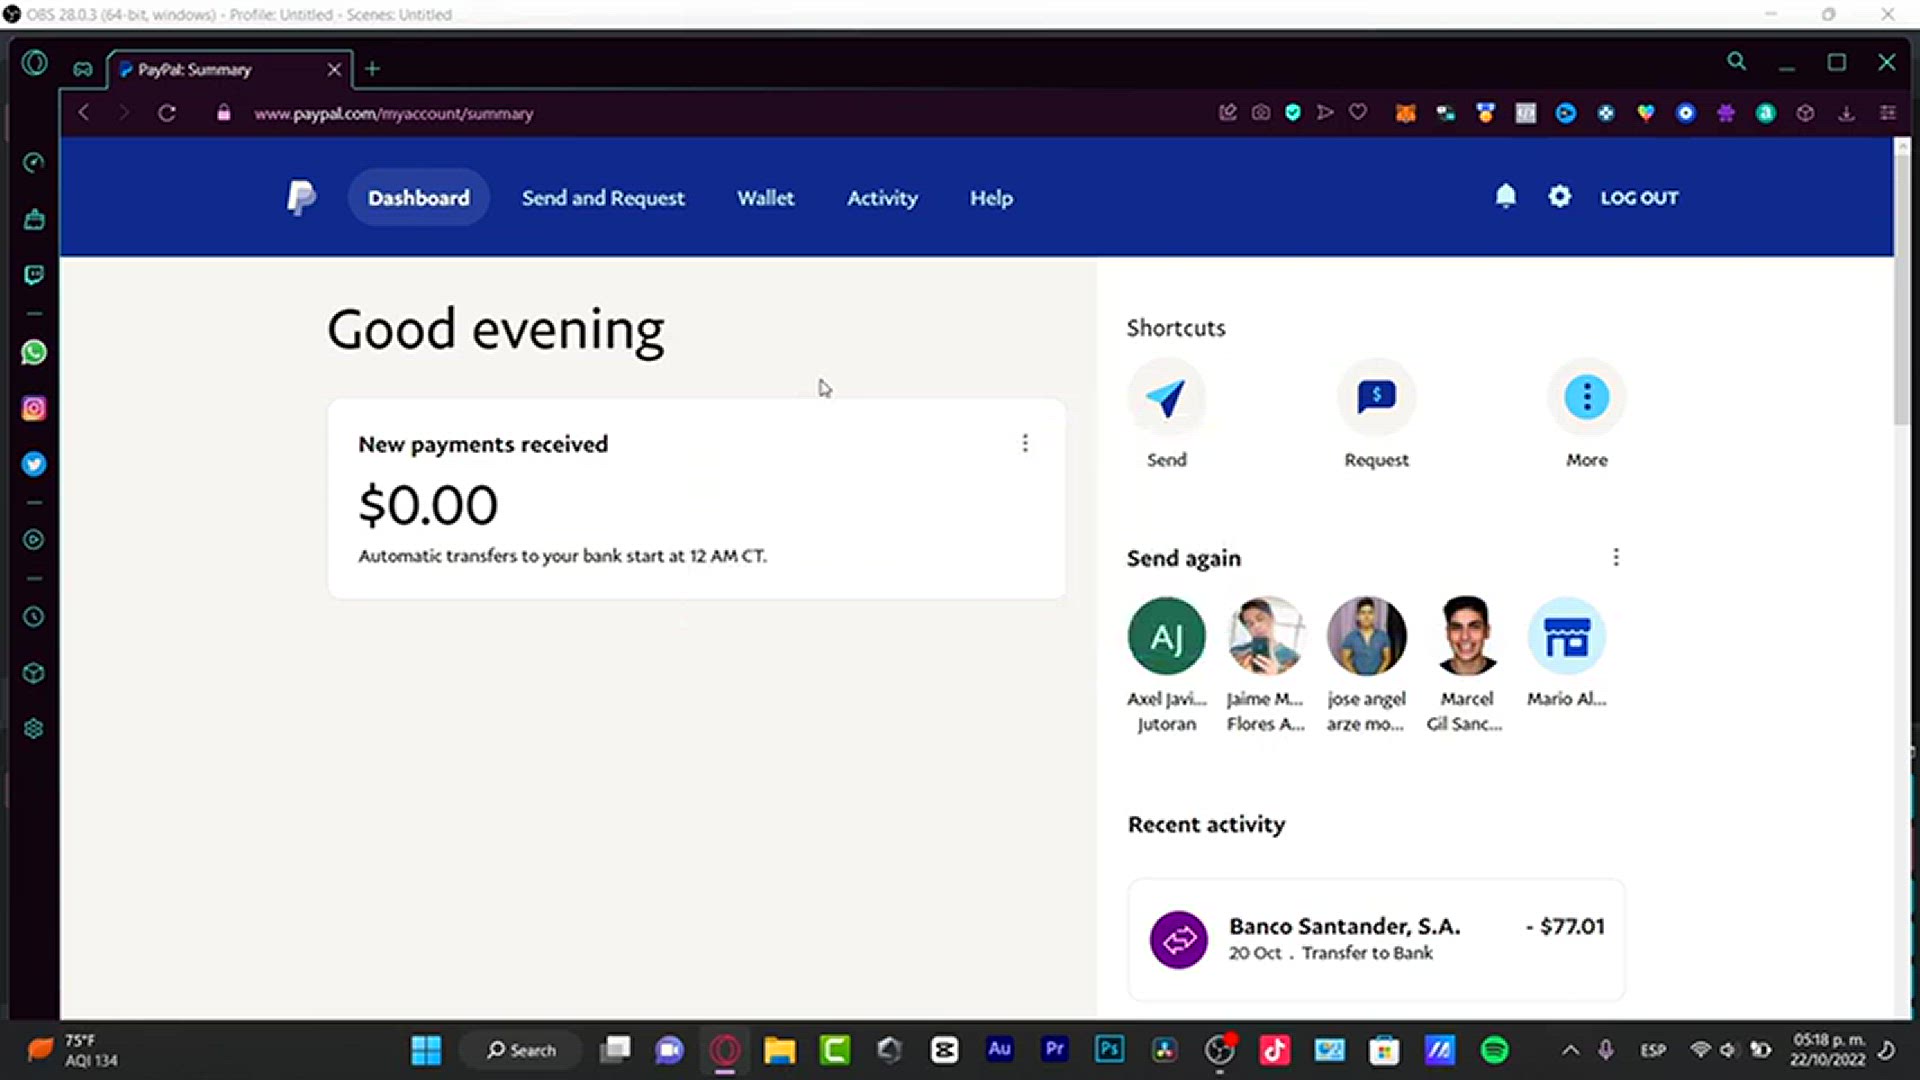Image resolution: width=1920 pixels, height=1080 pixels.
Task: Open Twitch in the browser sidebar
Action: pos(34,275)
